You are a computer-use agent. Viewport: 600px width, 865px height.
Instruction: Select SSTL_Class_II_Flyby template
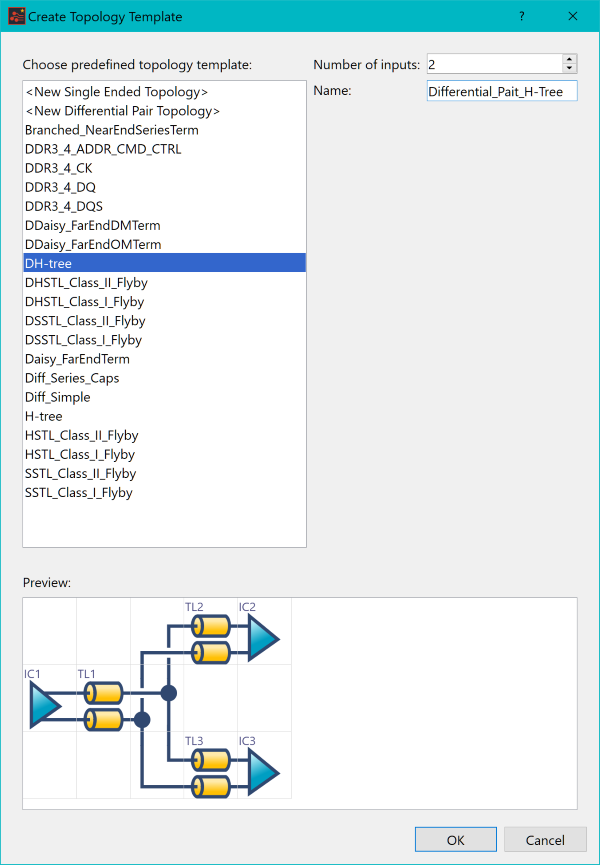pos(164,473)
